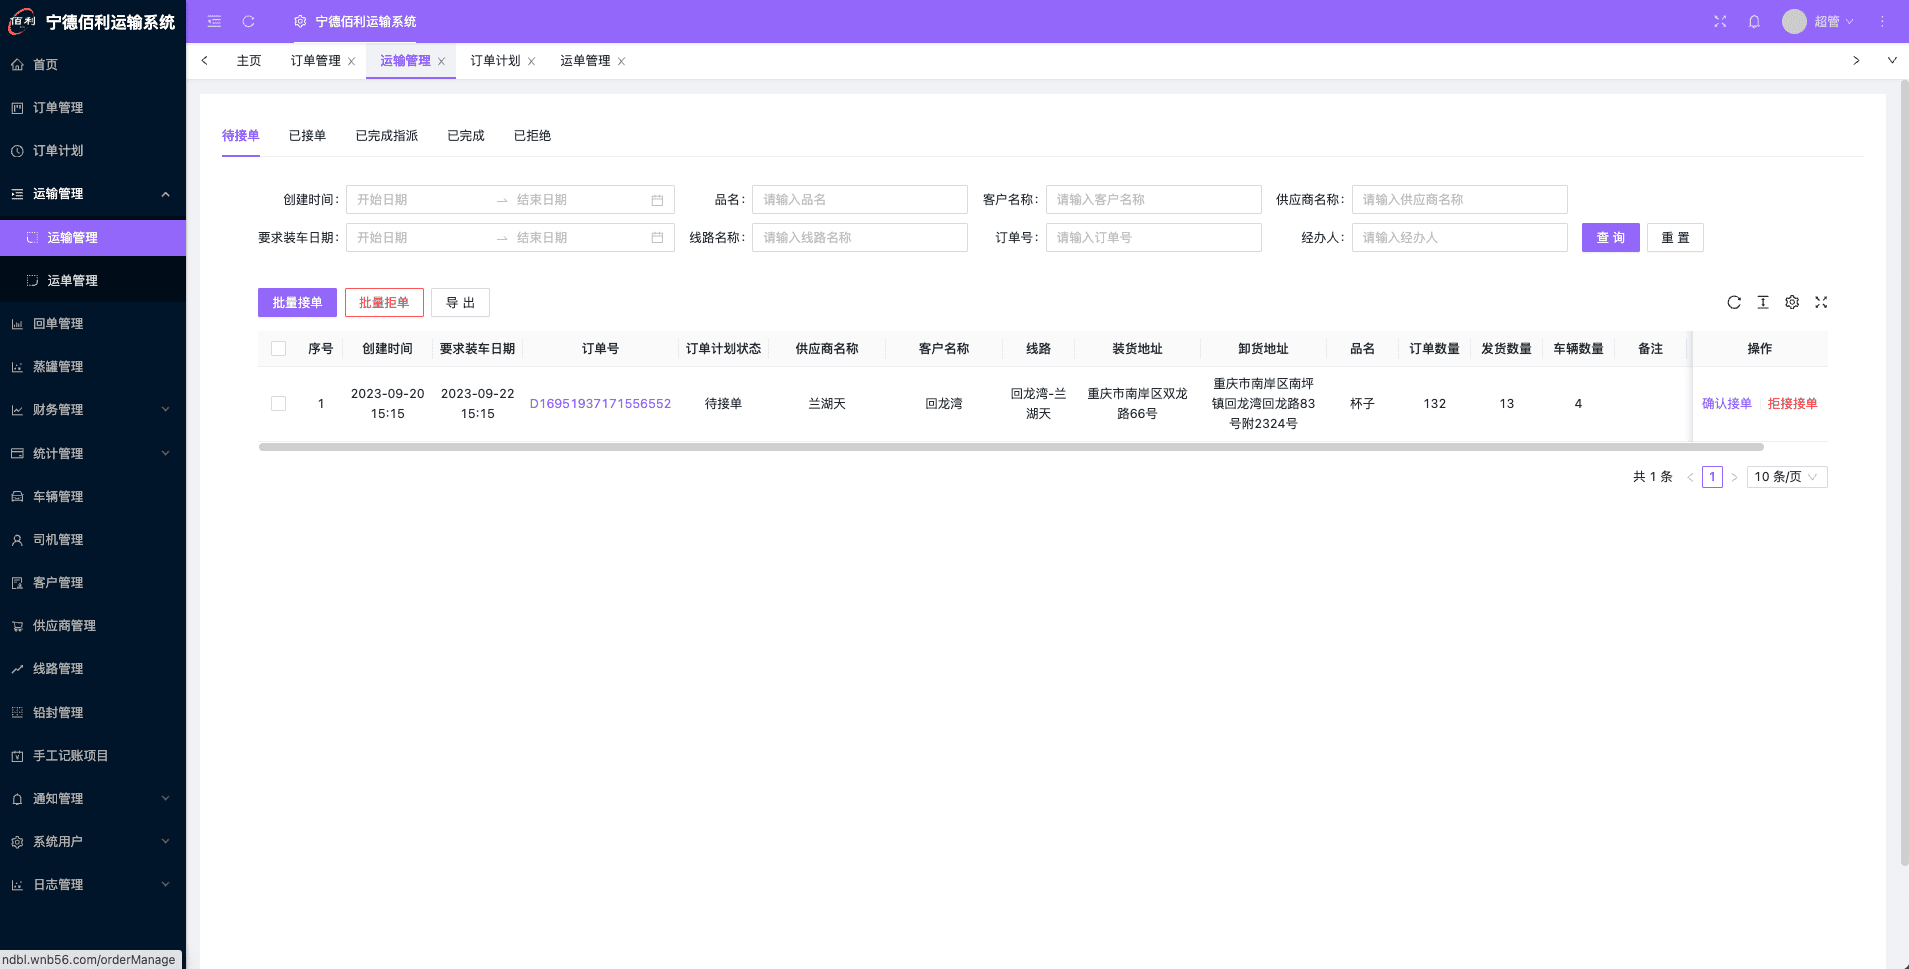Open calendar icon for 要求装车日期 range

657,238
